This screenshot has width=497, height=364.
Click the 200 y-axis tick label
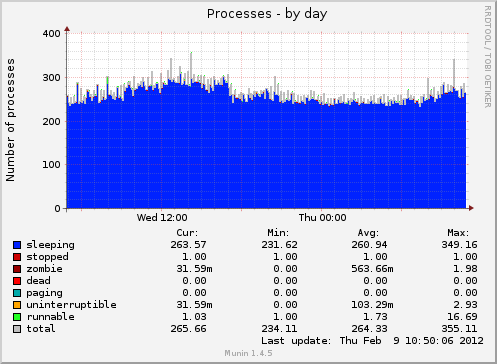(x=52, y=121)
